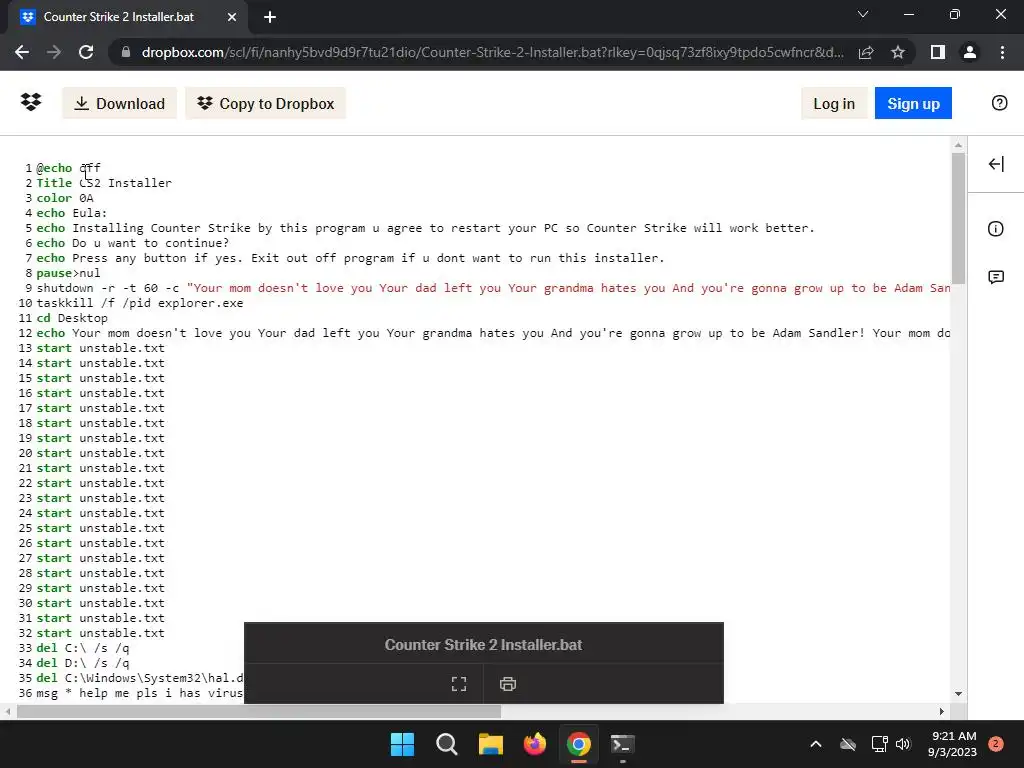Click 'Title CS2 Installer' code line

click(x=104, y=183)
